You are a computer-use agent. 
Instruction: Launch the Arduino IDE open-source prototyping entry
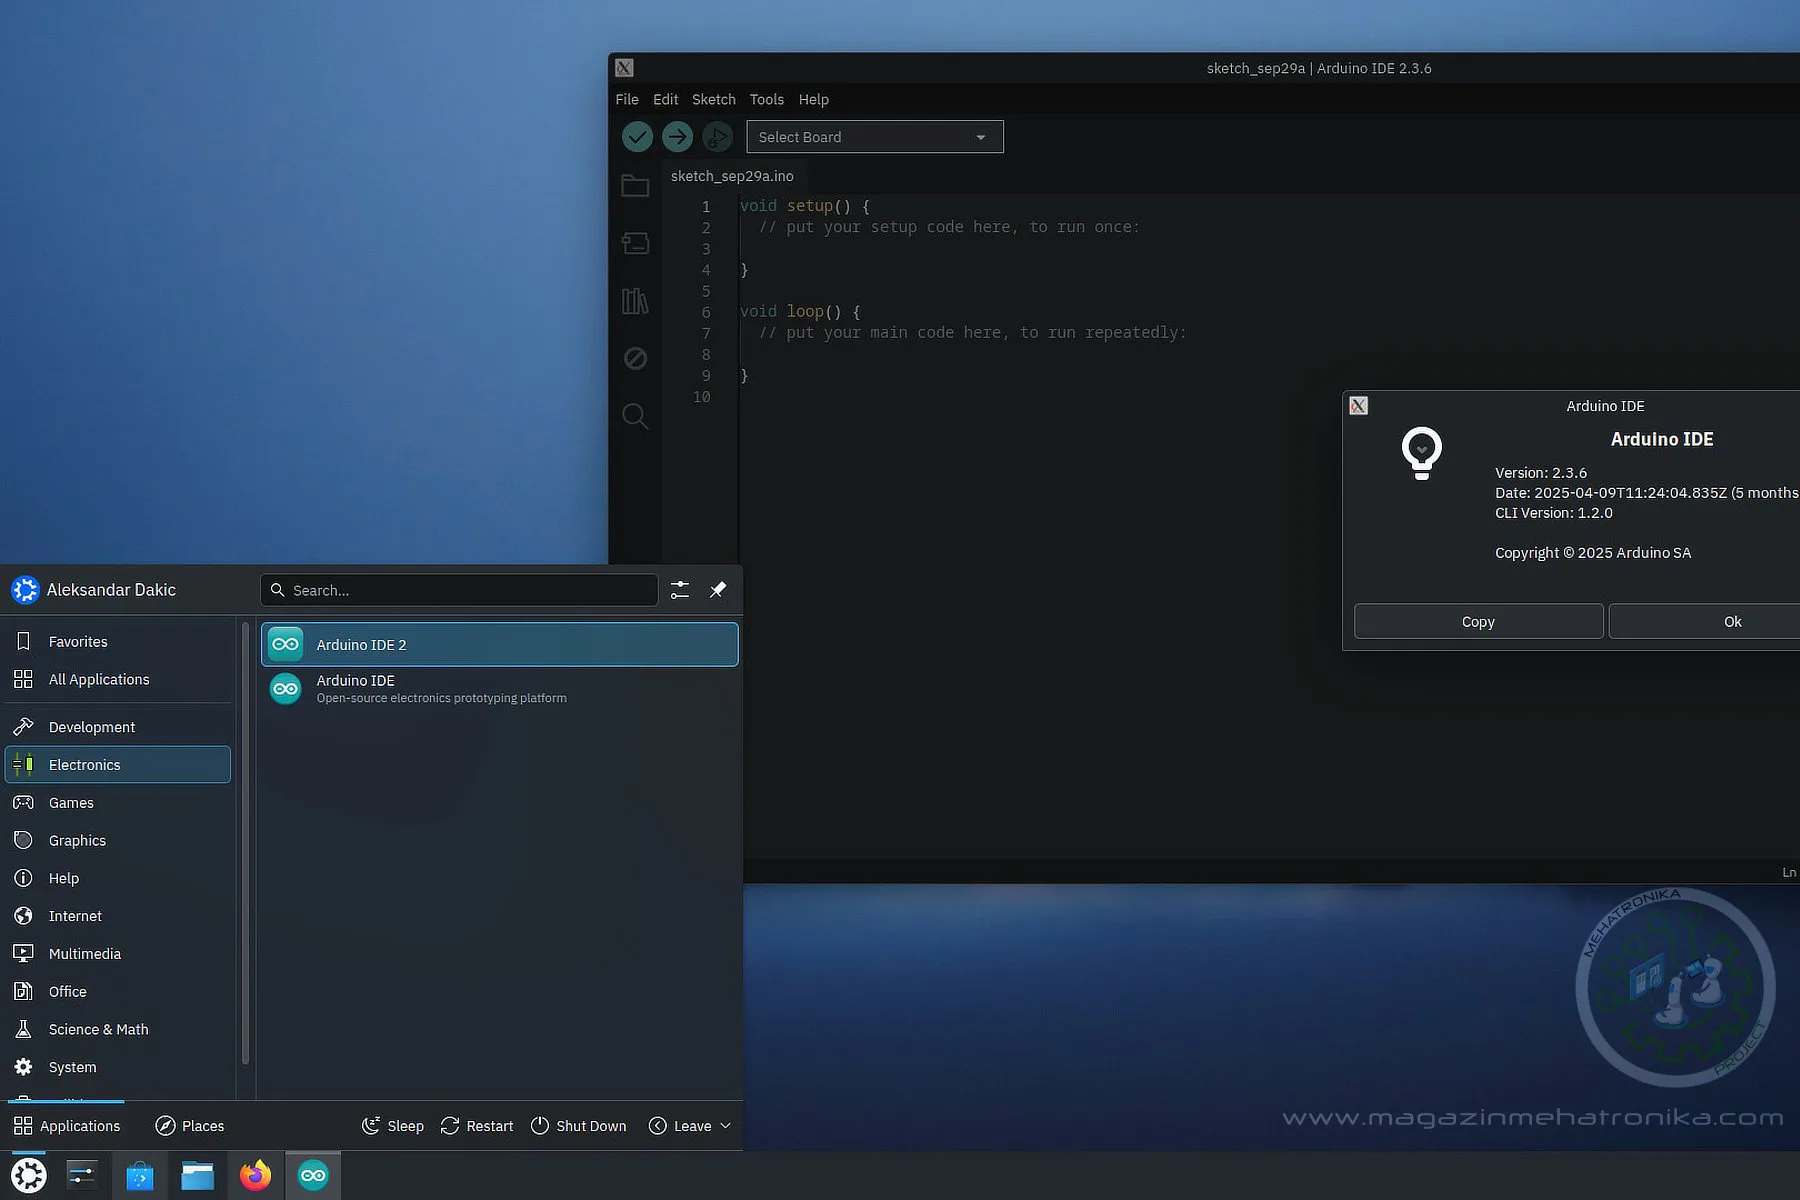pyautogui.click(x=500, y=688)
